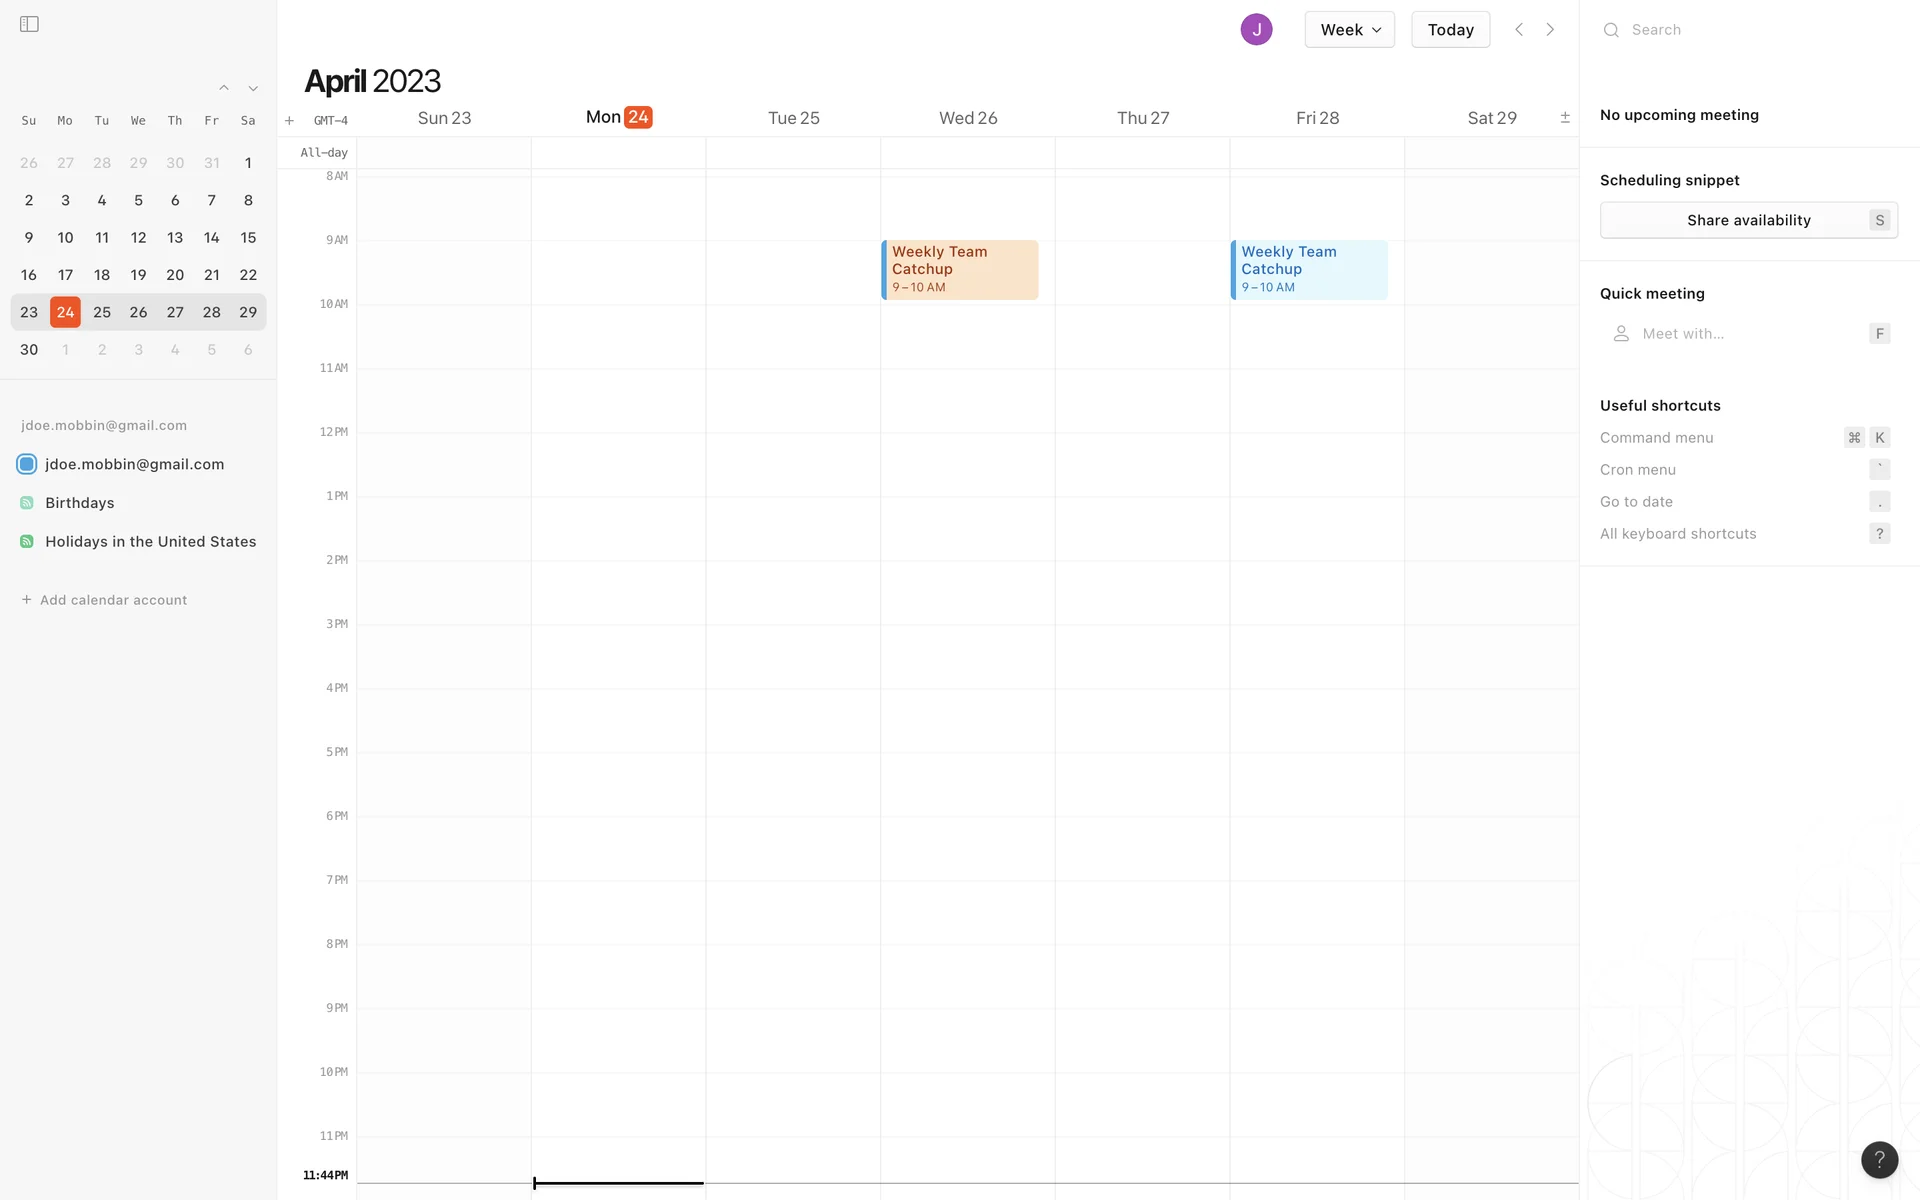Click the Meet with... input field

tap(1740, 334)
